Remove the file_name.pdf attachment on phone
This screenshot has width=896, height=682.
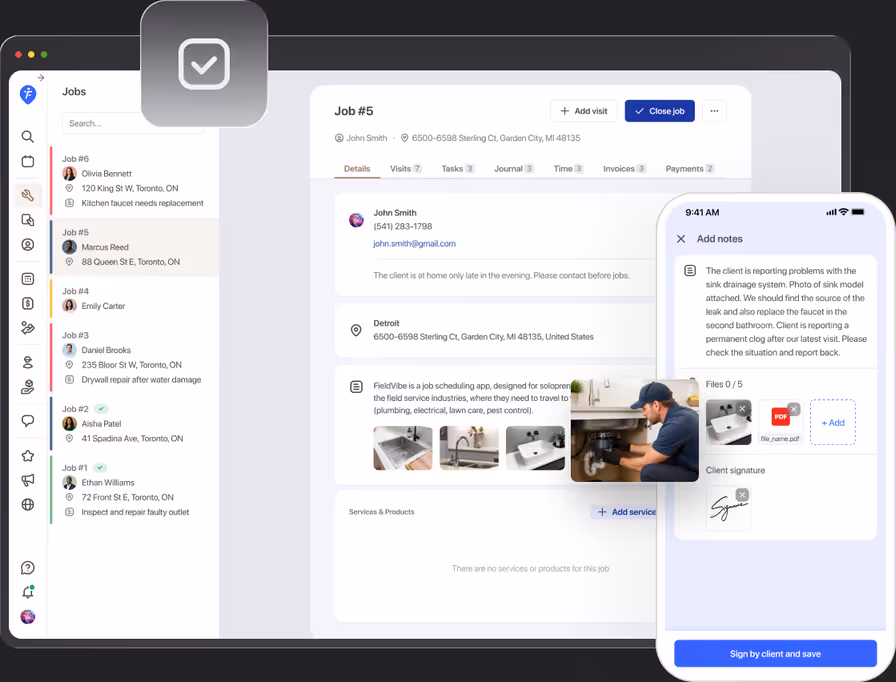(x=793, y=408)
